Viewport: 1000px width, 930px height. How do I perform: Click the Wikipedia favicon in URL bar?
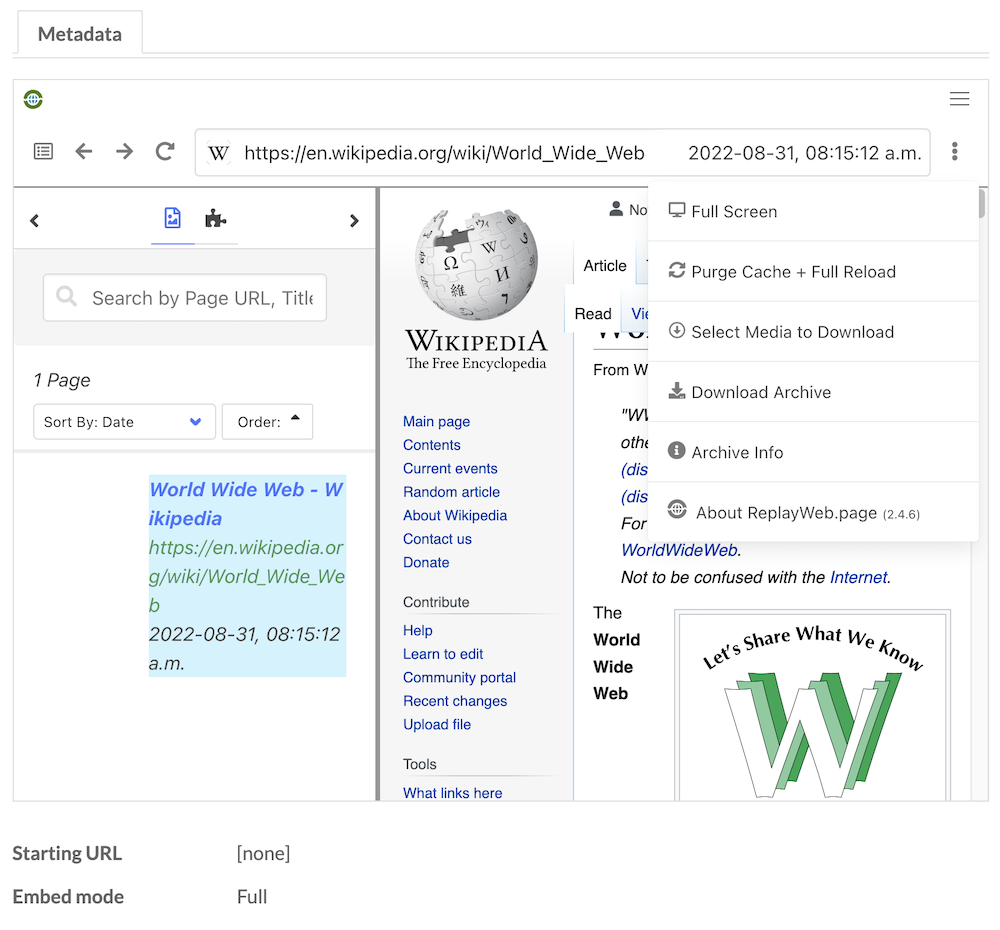218,153
